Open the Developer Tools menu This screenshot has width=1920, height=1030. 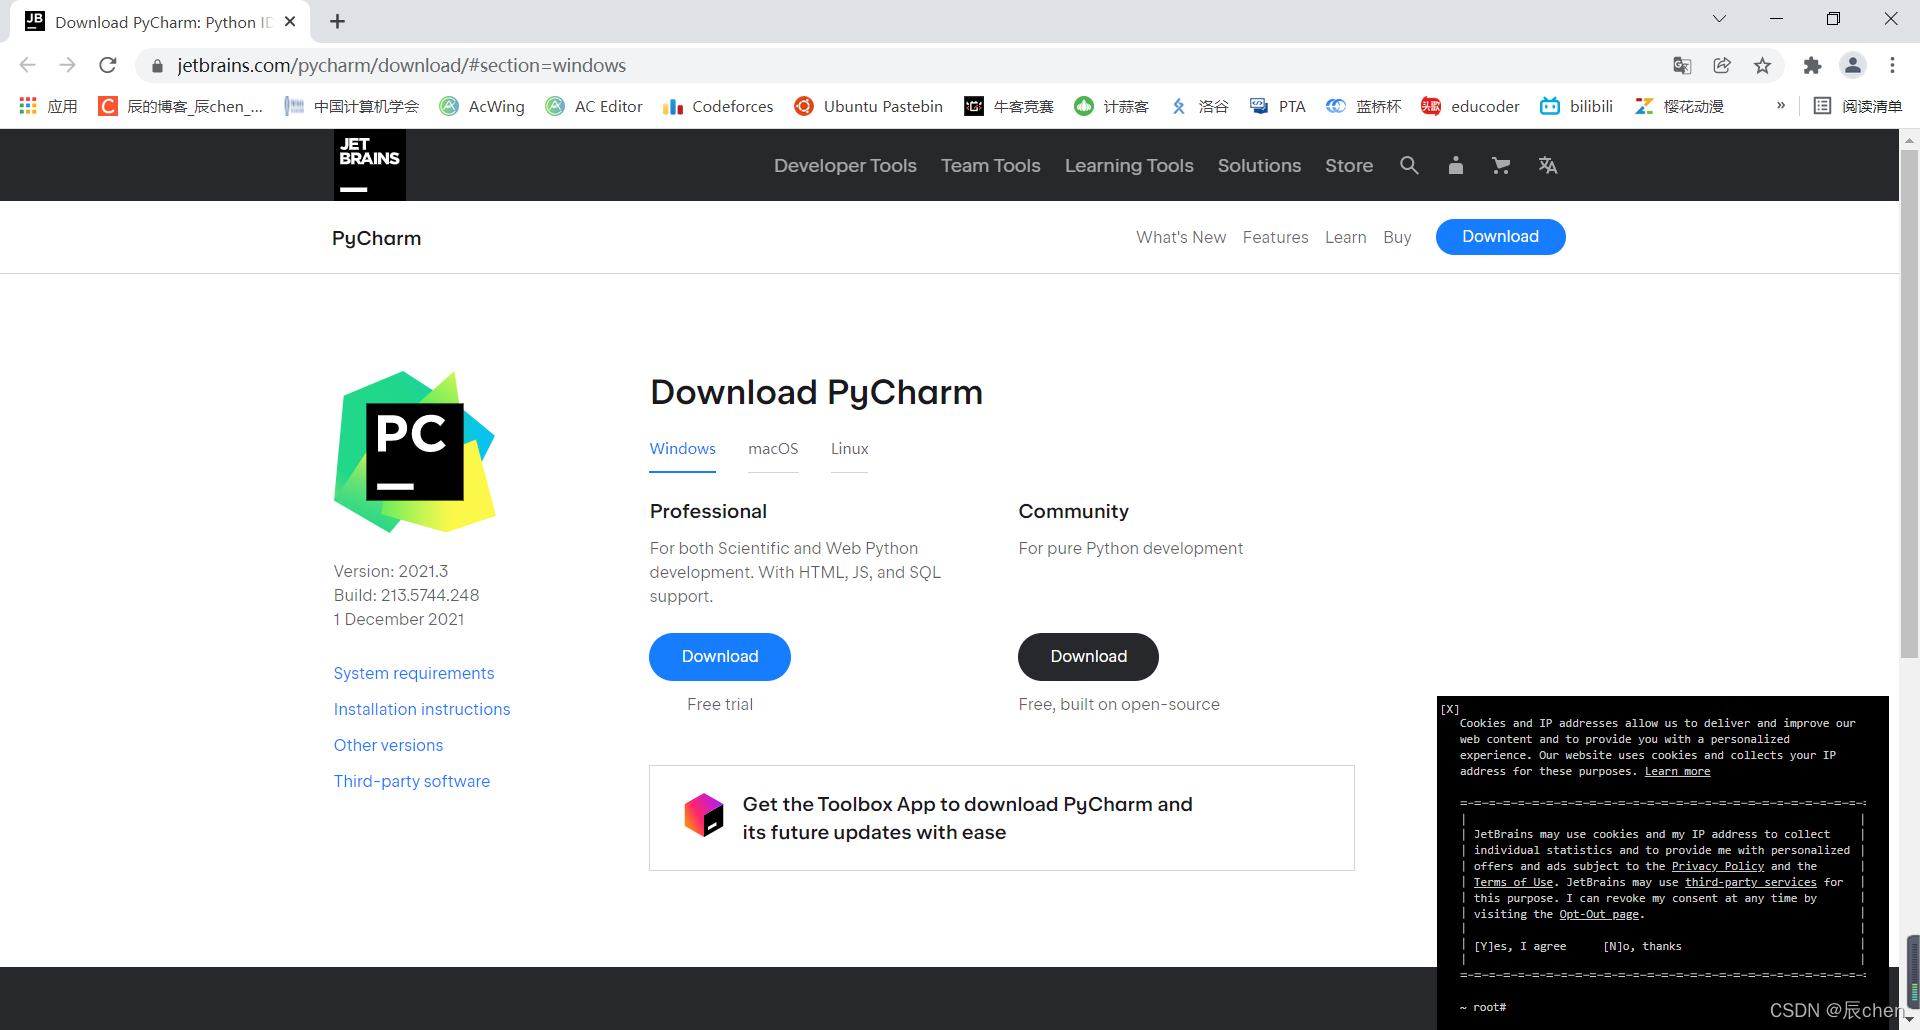845,166
